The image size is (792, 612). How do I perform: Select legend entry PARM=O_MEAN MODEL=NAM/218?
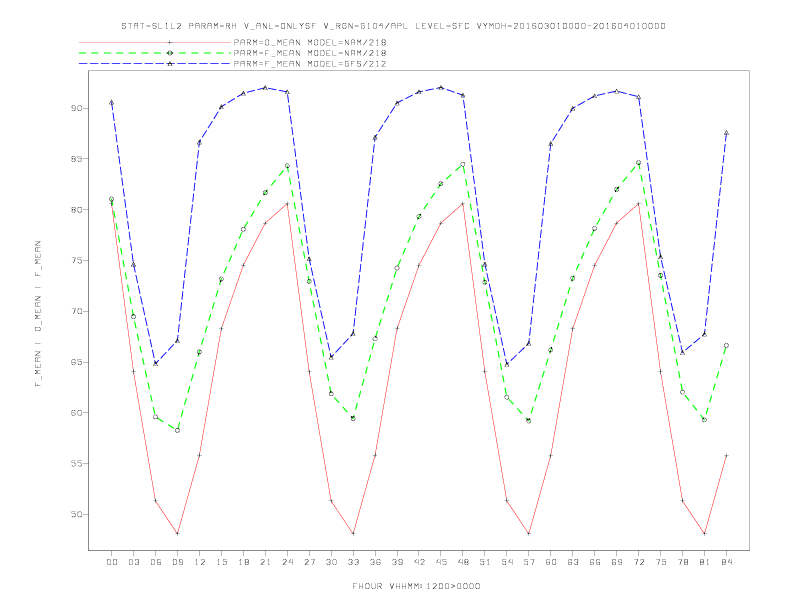pos(310,42)
